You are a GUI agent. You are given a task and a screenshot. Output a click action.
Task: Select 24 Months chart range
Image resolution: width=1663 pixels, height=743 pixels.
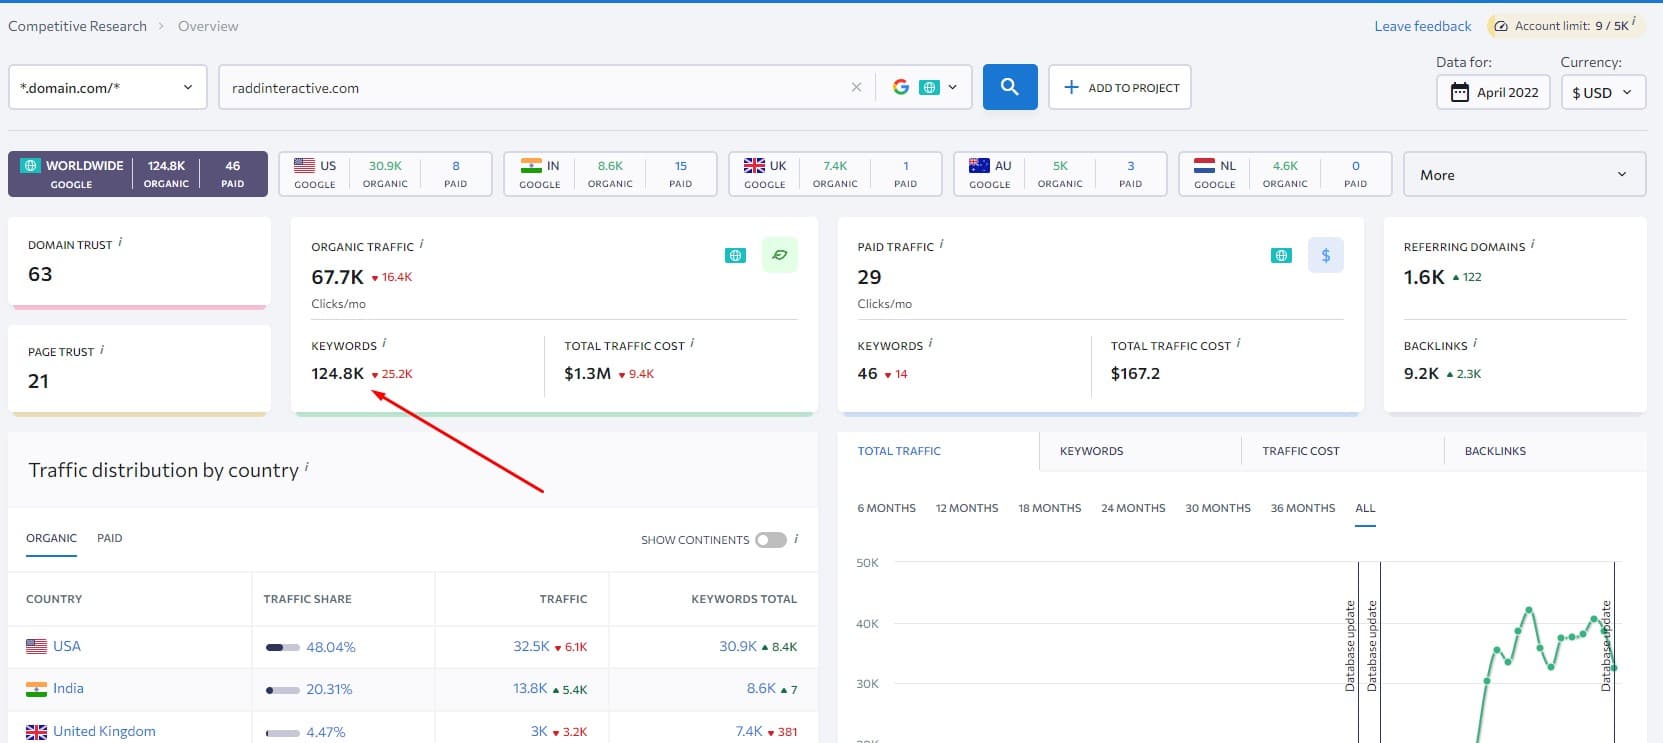1133,508
